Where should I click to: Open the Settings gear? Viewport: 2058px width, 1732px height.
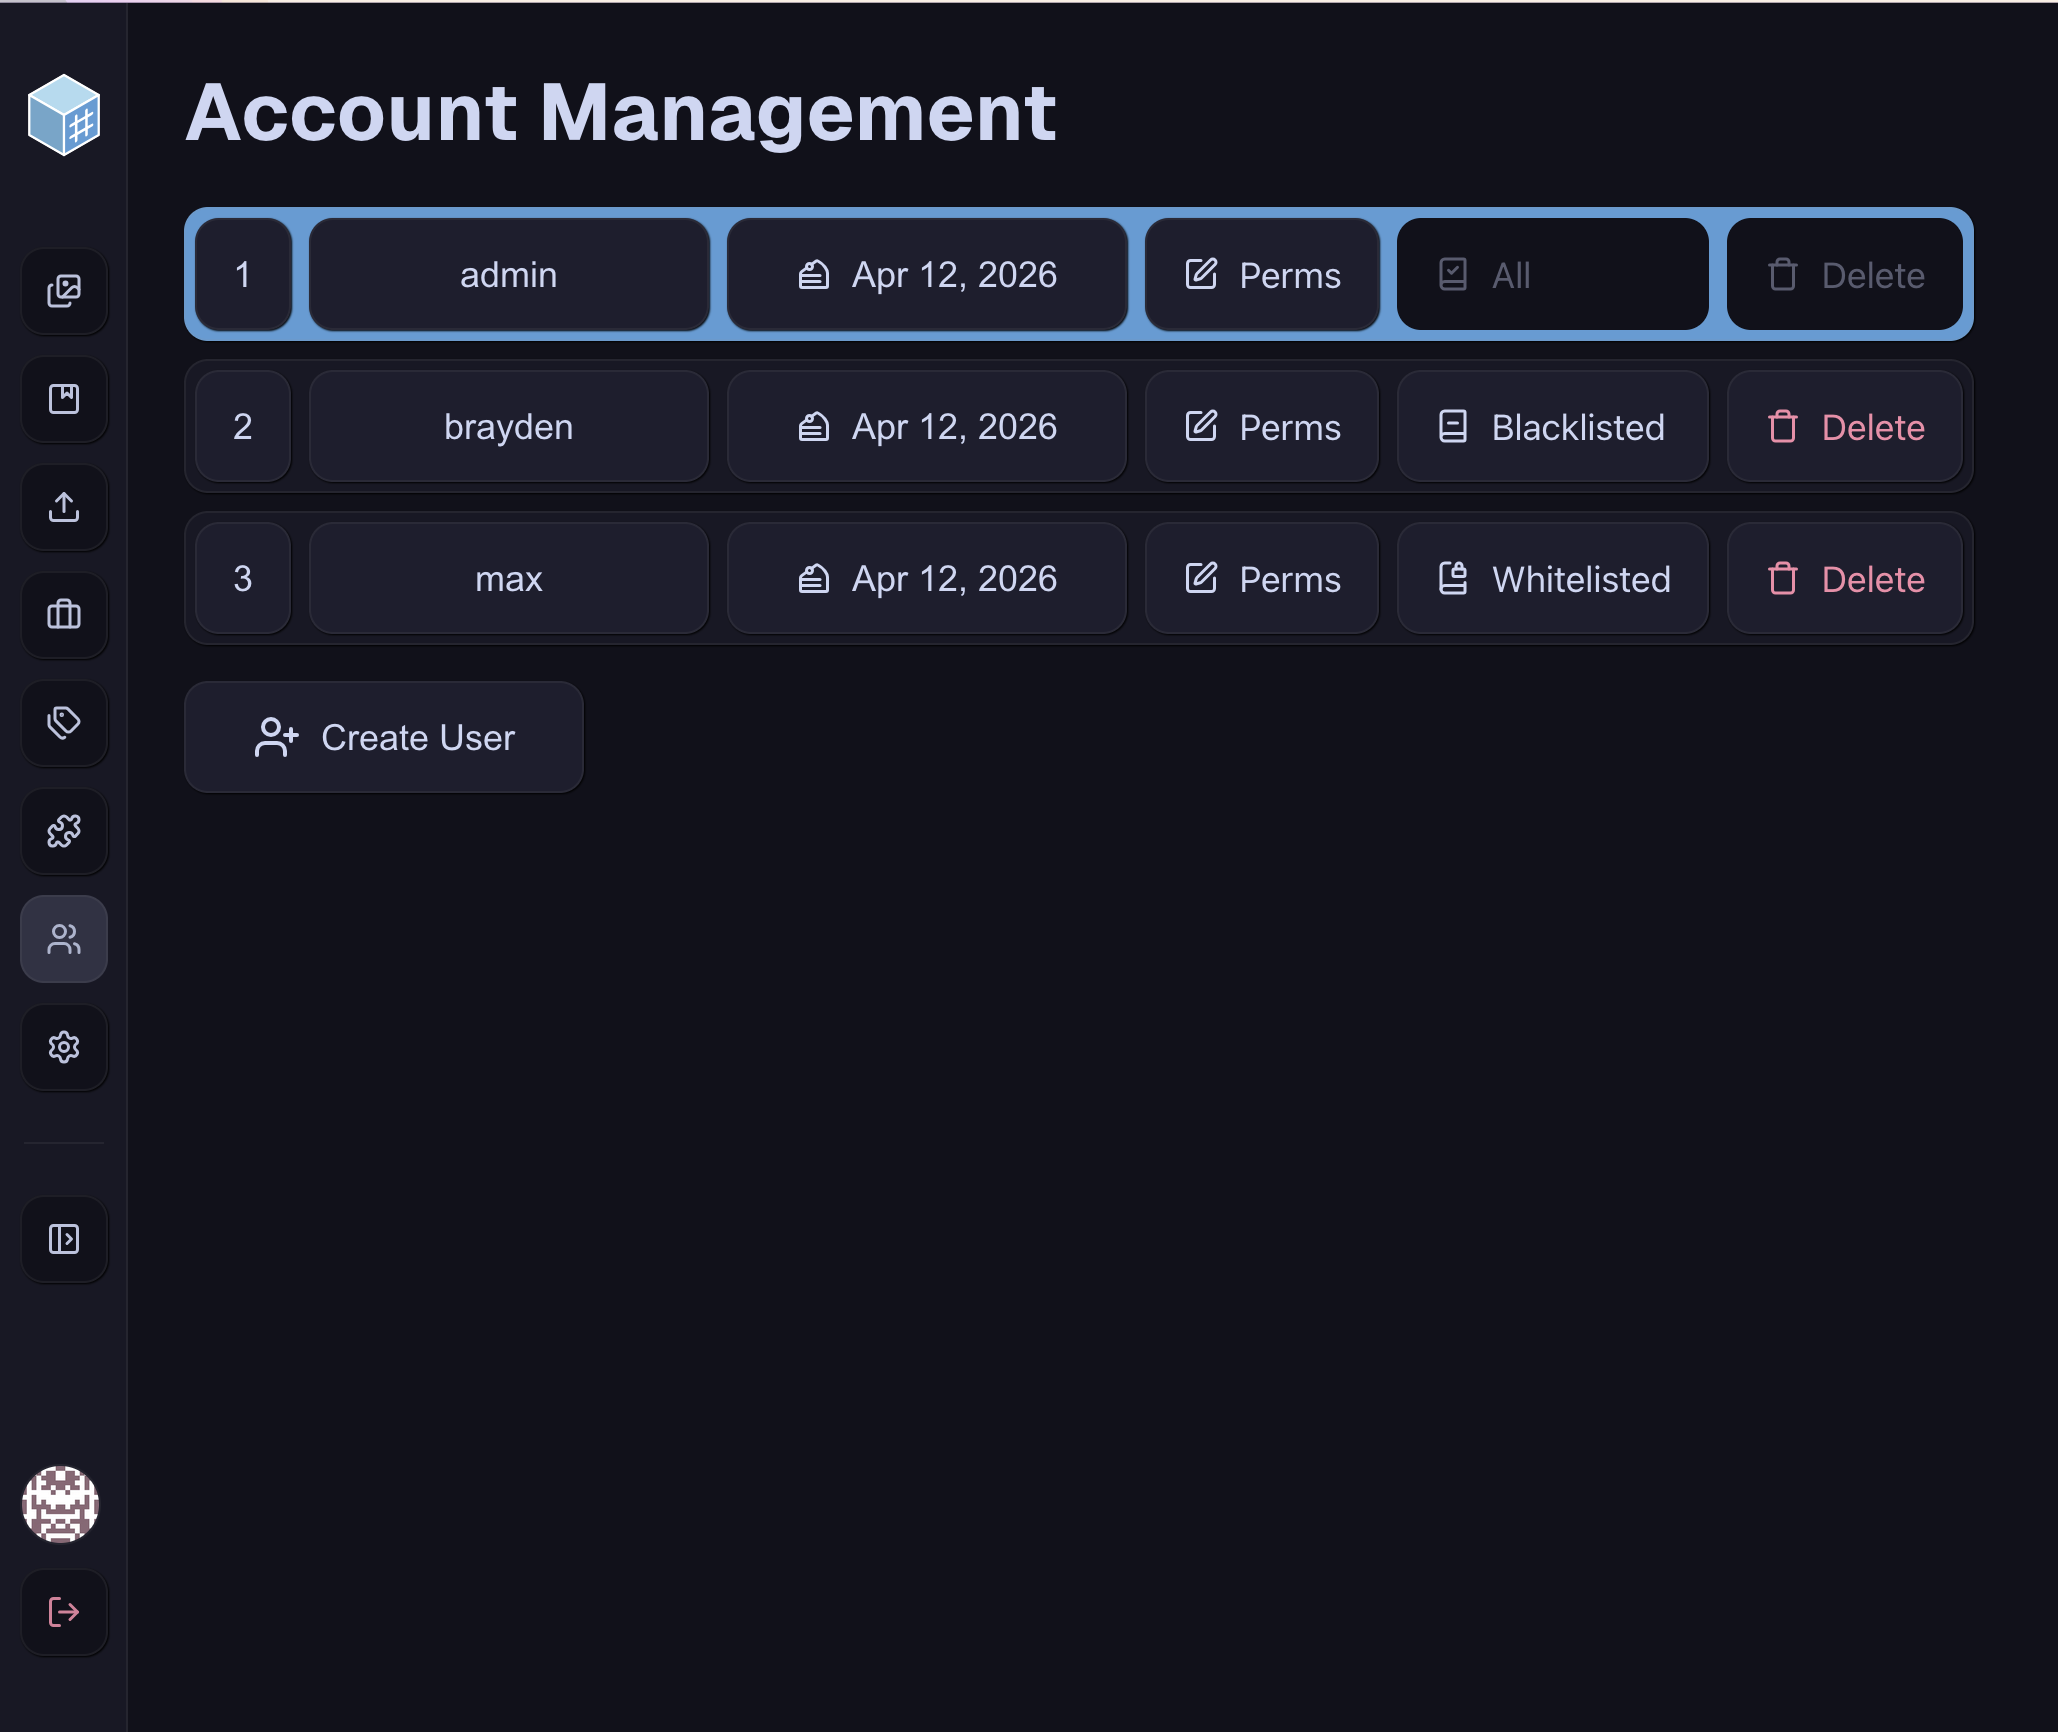pos(64,1047)
